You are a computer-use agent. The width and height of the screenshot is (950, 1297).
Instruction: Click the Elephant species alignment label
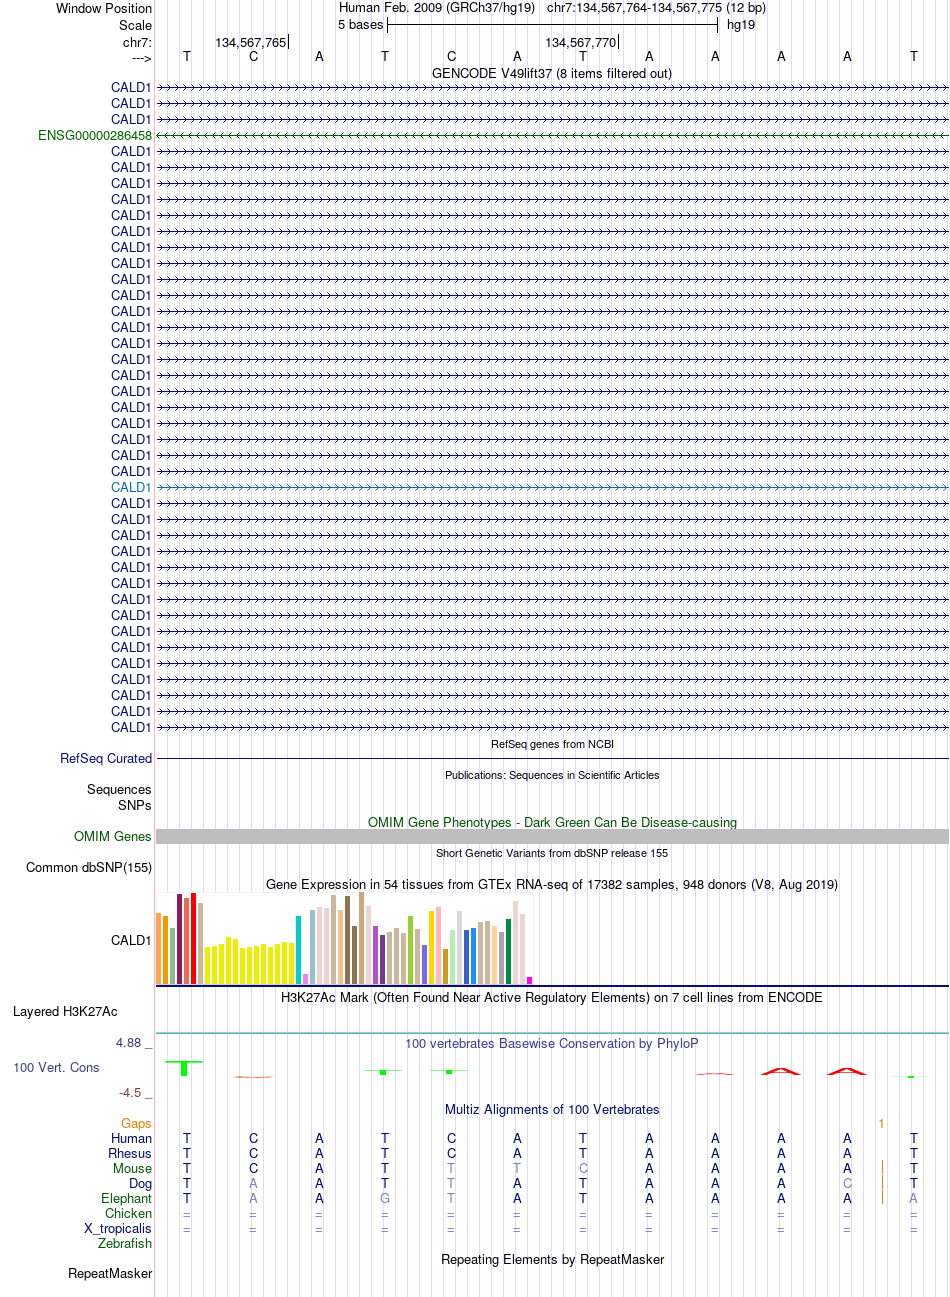pos(127,1199)
